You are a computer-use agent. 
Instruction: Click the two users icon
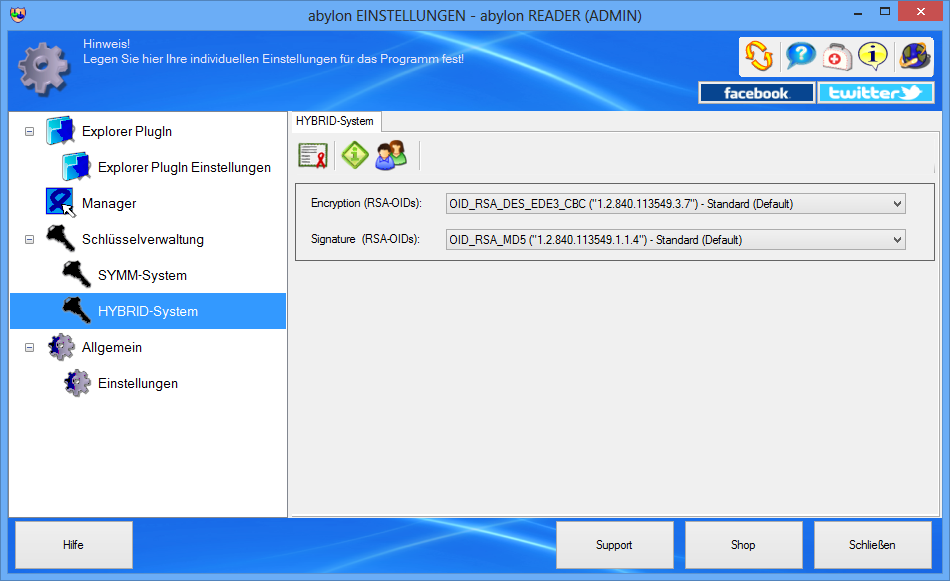pos(391,155)
